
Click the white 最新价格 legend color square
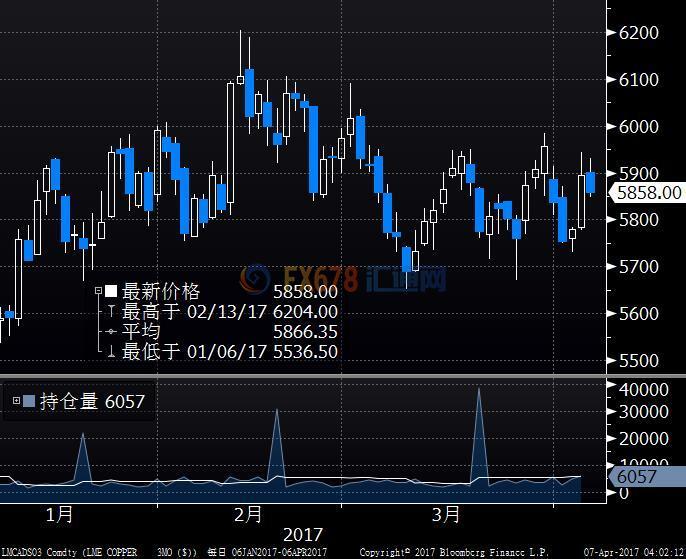(x=110, y=292)
